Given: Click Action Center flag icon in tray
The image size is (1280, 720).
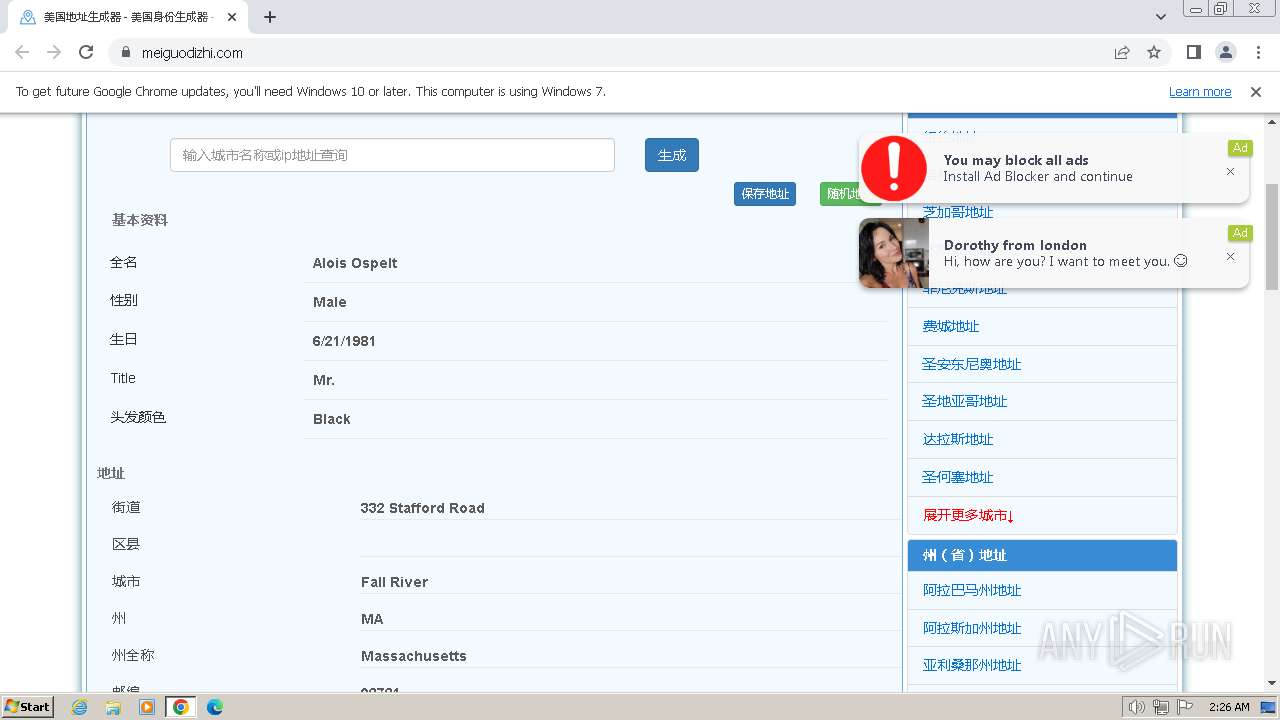Looking at the screenshot, I should tap(1185, 707).
